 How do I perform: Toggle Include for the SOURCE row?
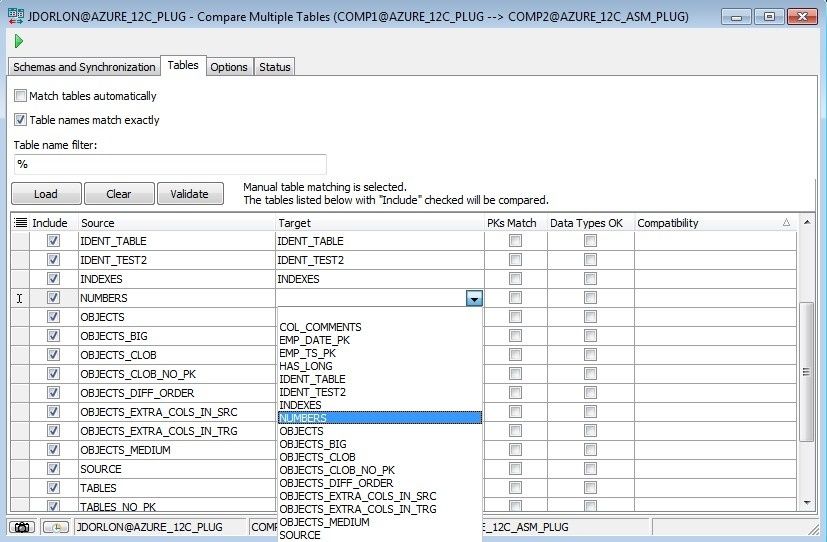pos(53,469)
